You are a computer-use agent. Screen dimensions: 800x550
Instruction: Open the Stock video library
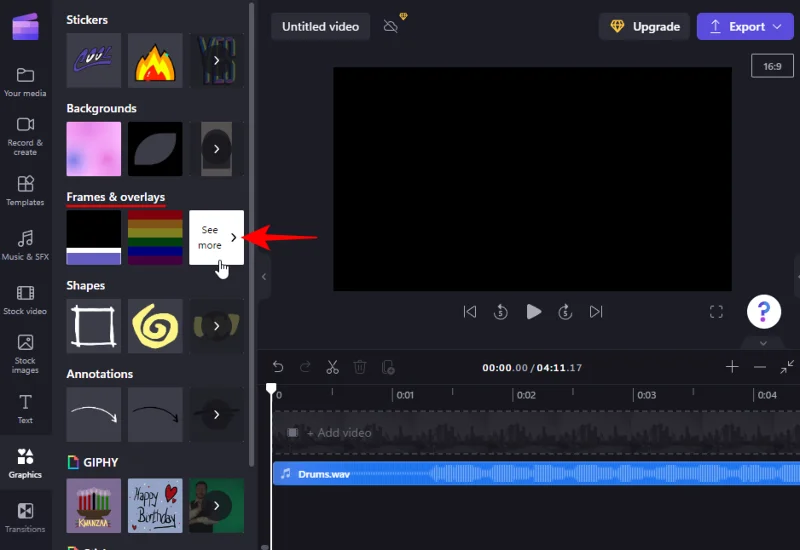point(25,300)
